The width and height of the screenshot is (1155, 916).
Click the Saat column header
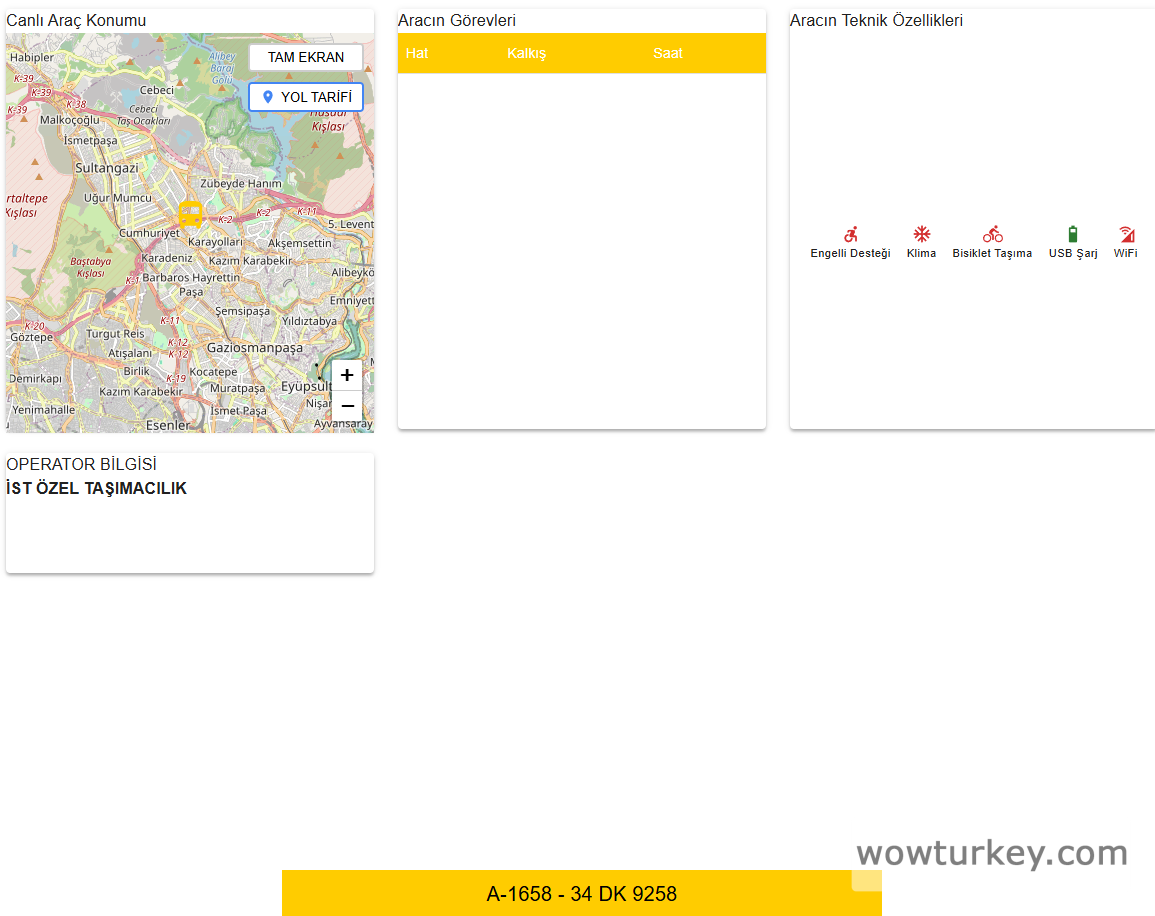pyautogui.click(x=668, y=53)
